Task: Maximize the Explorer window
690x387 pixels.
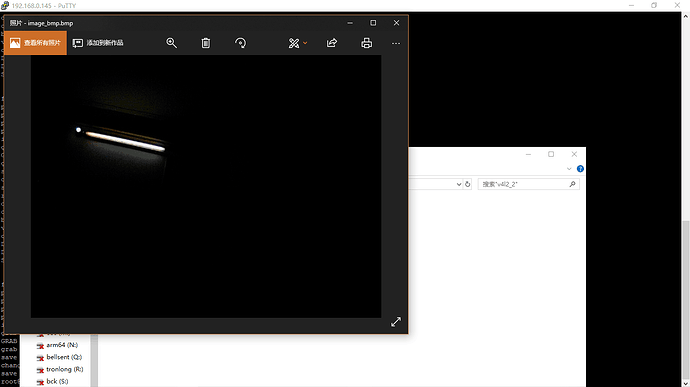Action: coord(551,154)
